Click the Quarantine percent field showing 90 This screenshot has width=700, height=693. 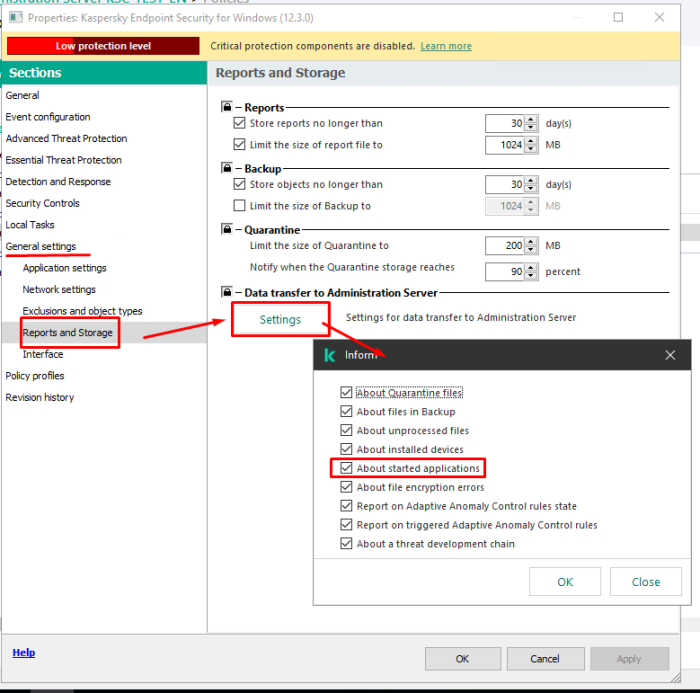coord(505,271)
